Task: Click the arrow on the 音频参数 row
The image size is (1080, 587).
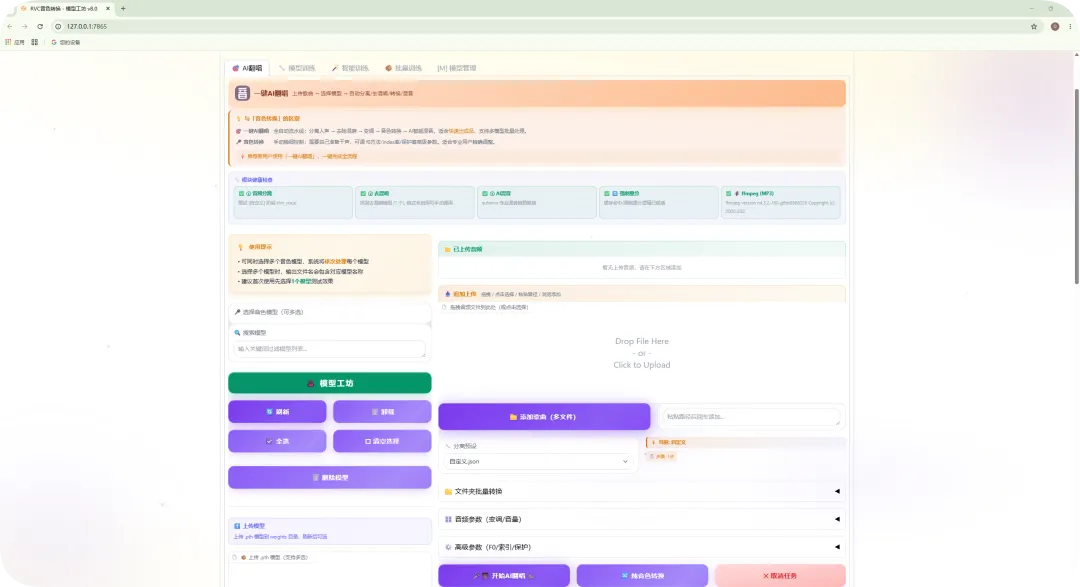Action: (x=838, y=519)
